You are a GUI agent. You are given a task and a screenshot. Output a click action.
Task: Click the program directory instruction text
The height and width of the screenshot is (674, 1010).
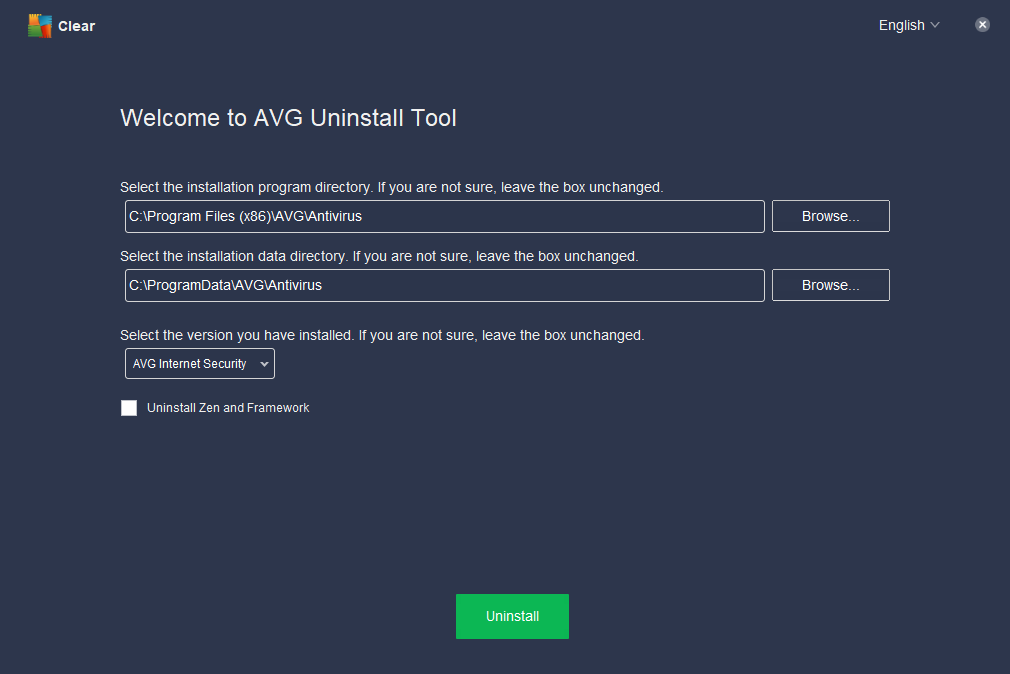[391, 188]
